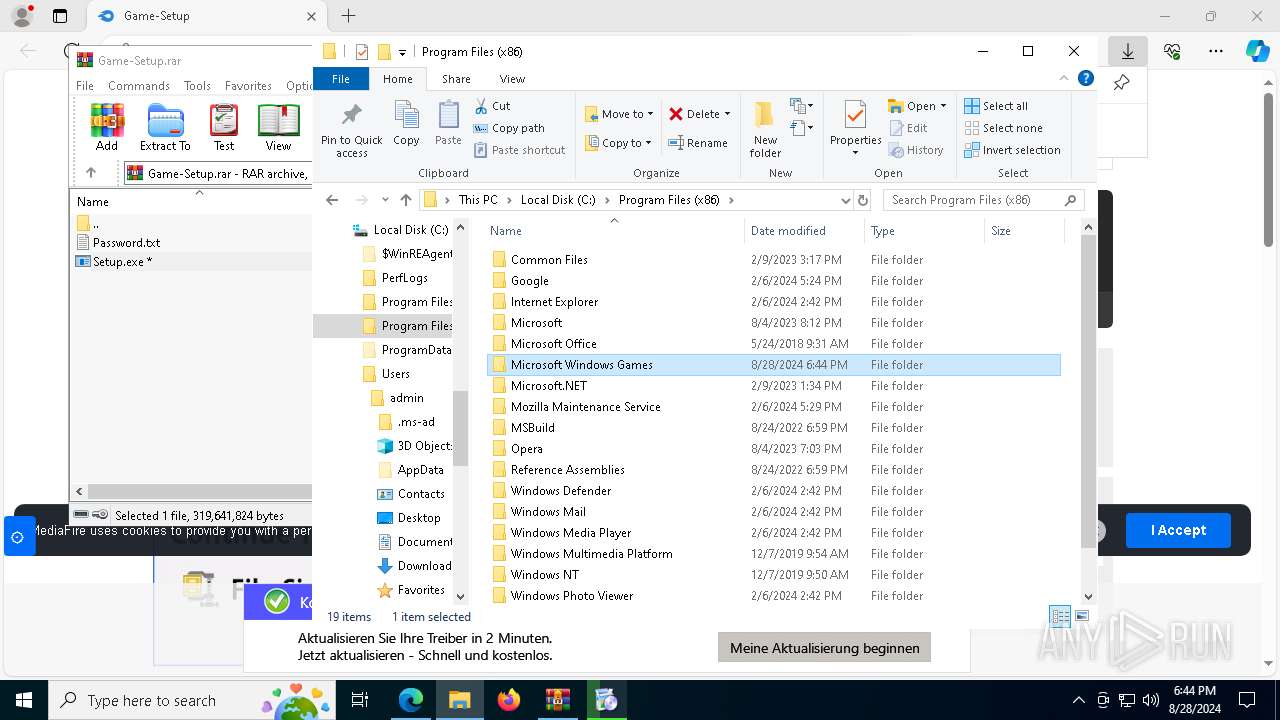The width and height of the screenshot is (1280, 720).
Task: Click Invert selection in ribbon
Action: pyautogui.click(x=1012, y=150)
